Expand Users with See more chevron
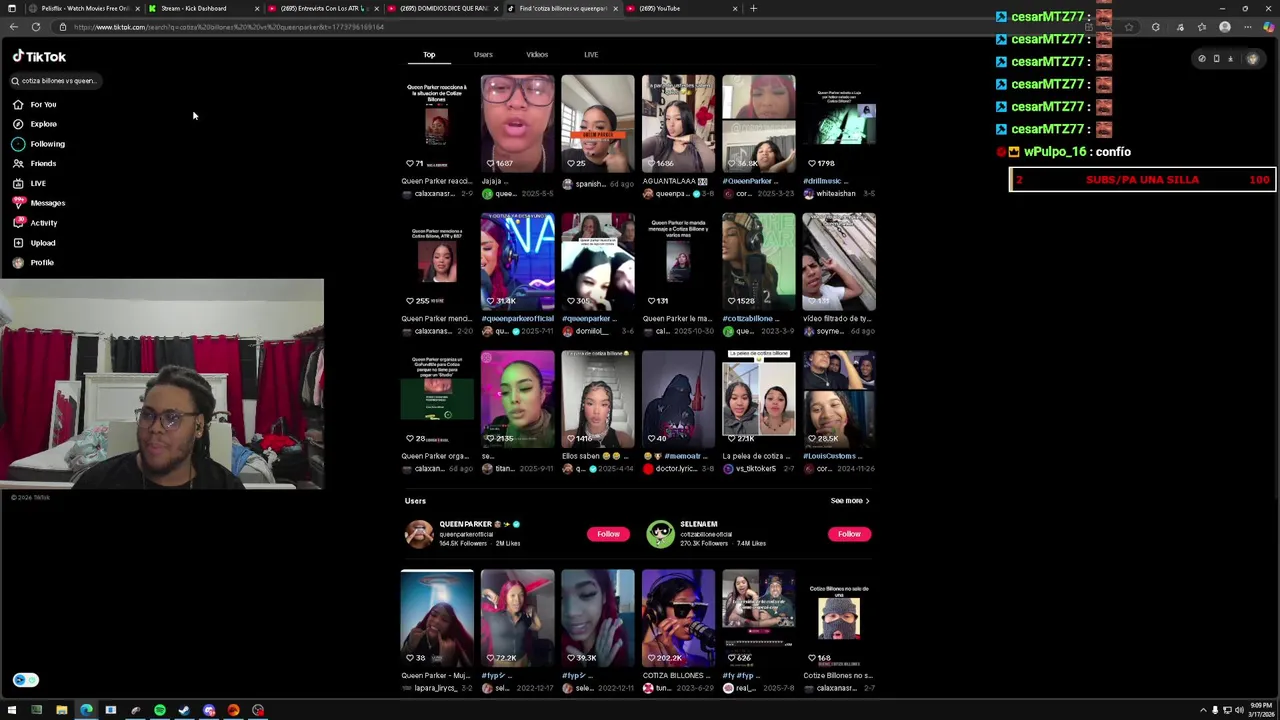This screenshot has width=1280, height=720. tap(850, 501)
